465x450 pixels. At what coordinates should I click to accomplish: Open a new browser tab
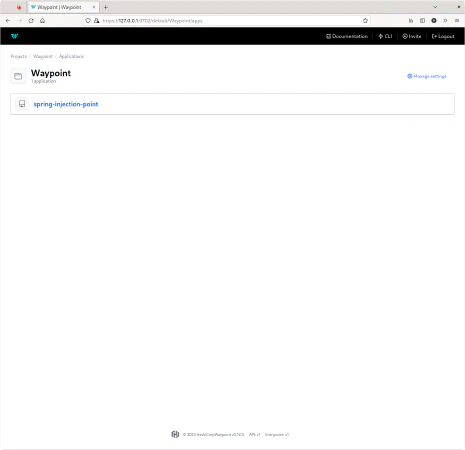106,7
